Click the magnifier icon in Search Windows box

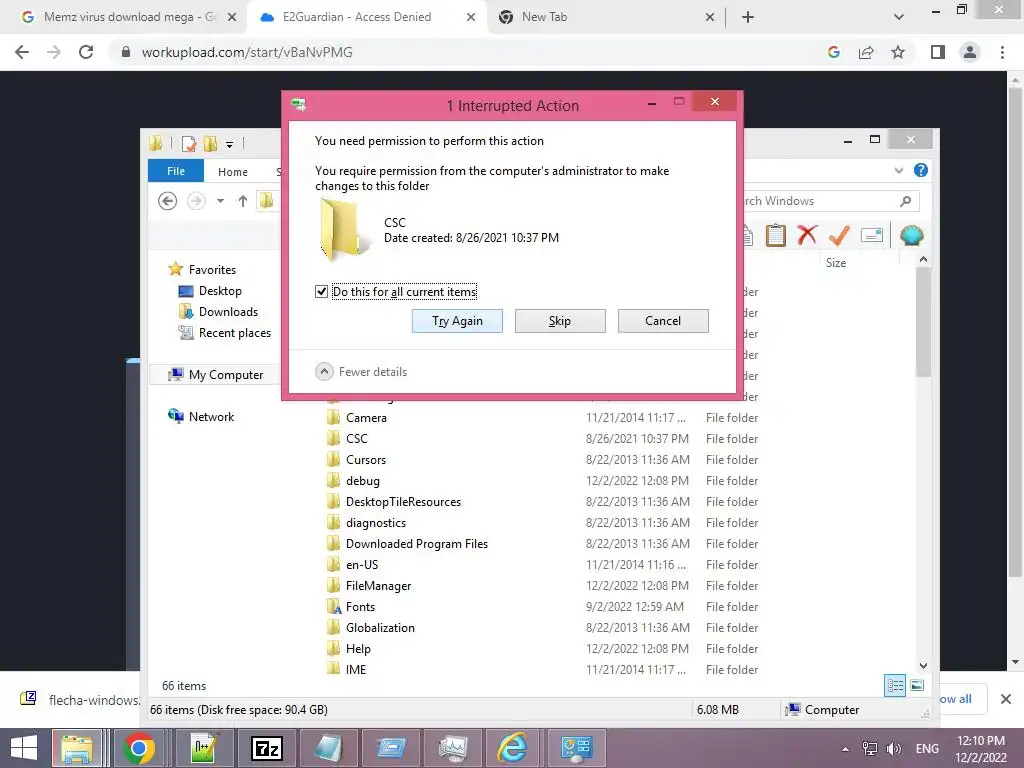(x=905, y=201)
